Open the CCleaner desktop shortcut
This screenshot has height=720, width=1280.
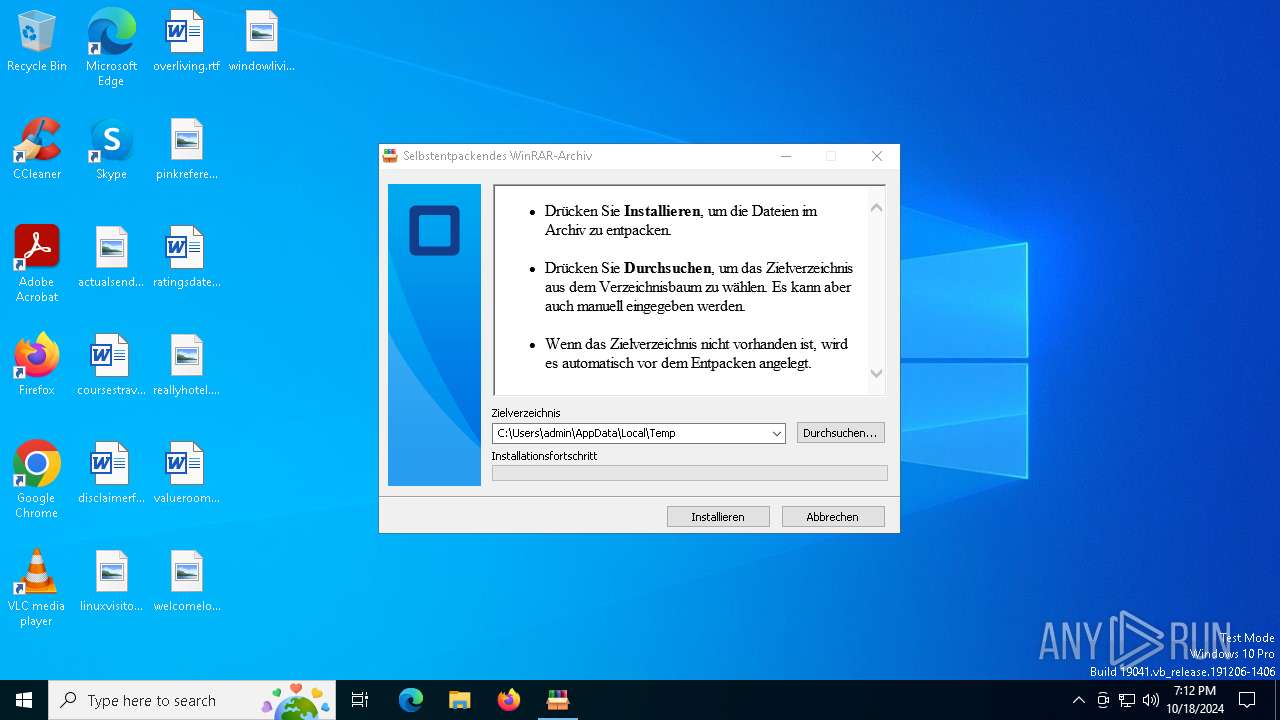(x=37, y=150)
